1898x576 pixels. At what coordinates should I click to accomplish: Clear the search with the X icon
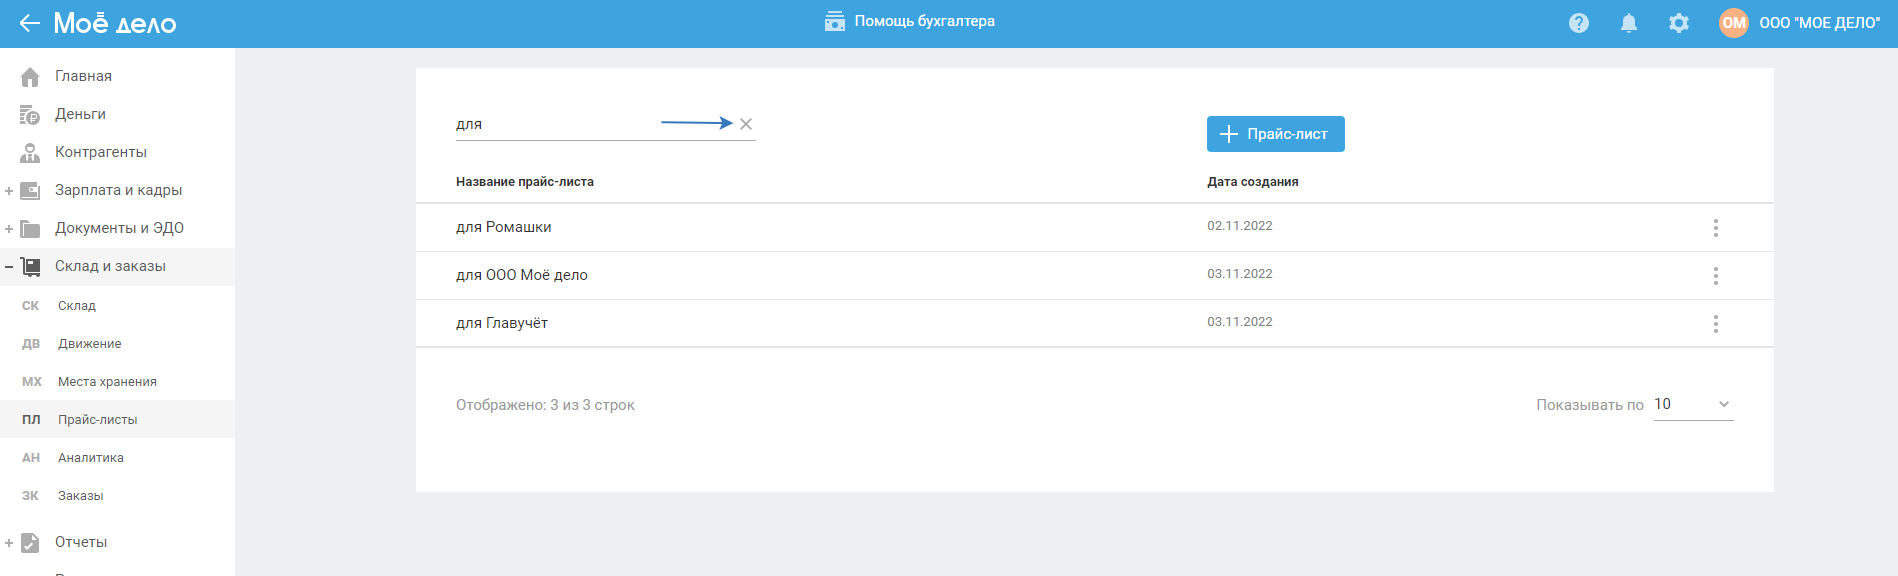click(746, 124)
